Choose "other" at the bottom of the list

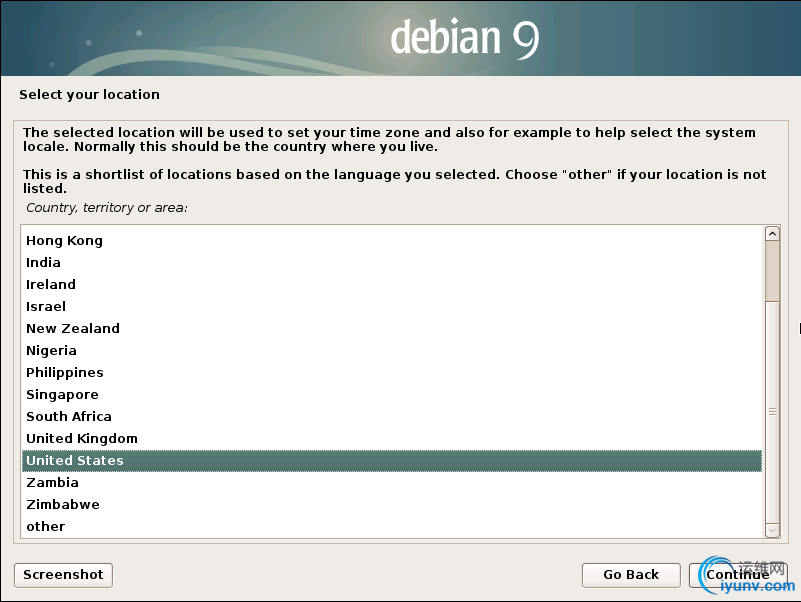point(392,526)
